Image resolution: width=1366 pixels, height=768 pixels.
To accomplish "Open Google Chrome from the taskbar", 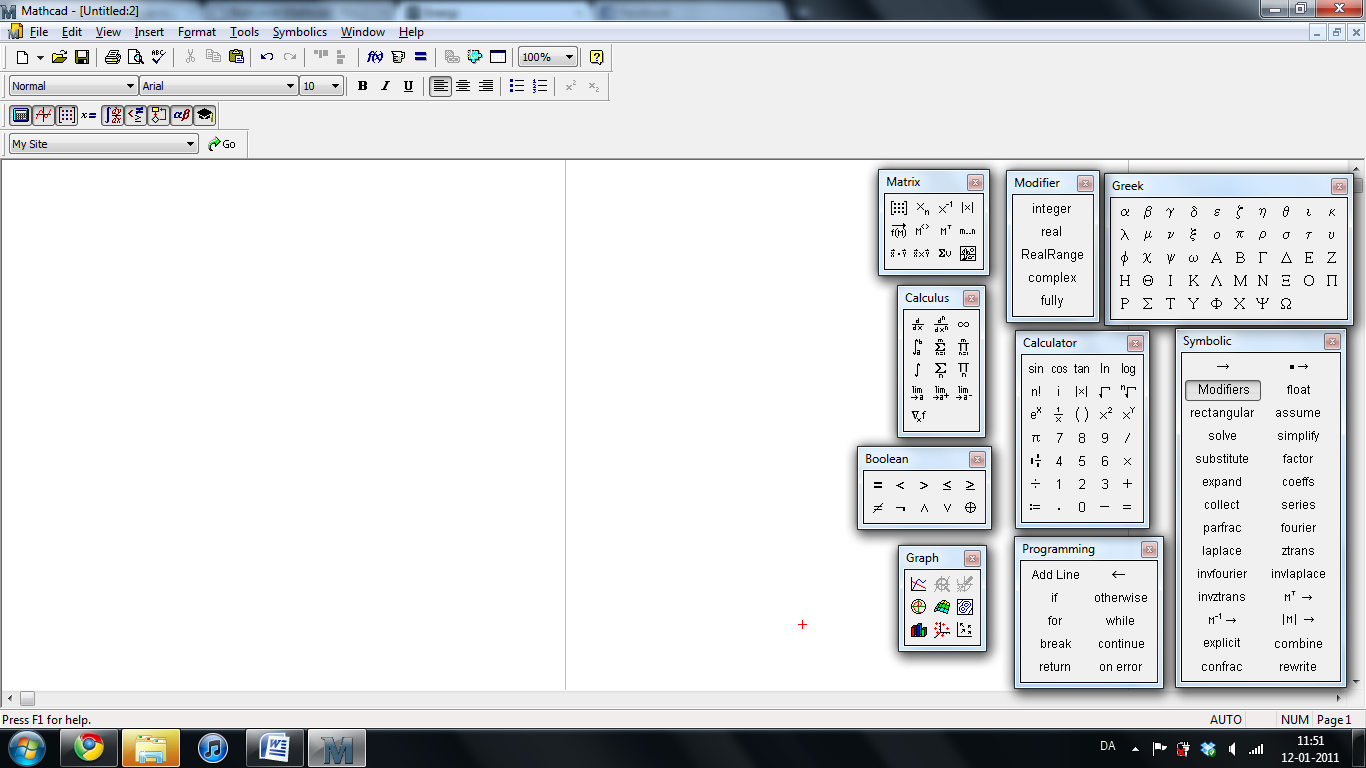I will click(x=88, y=748).
